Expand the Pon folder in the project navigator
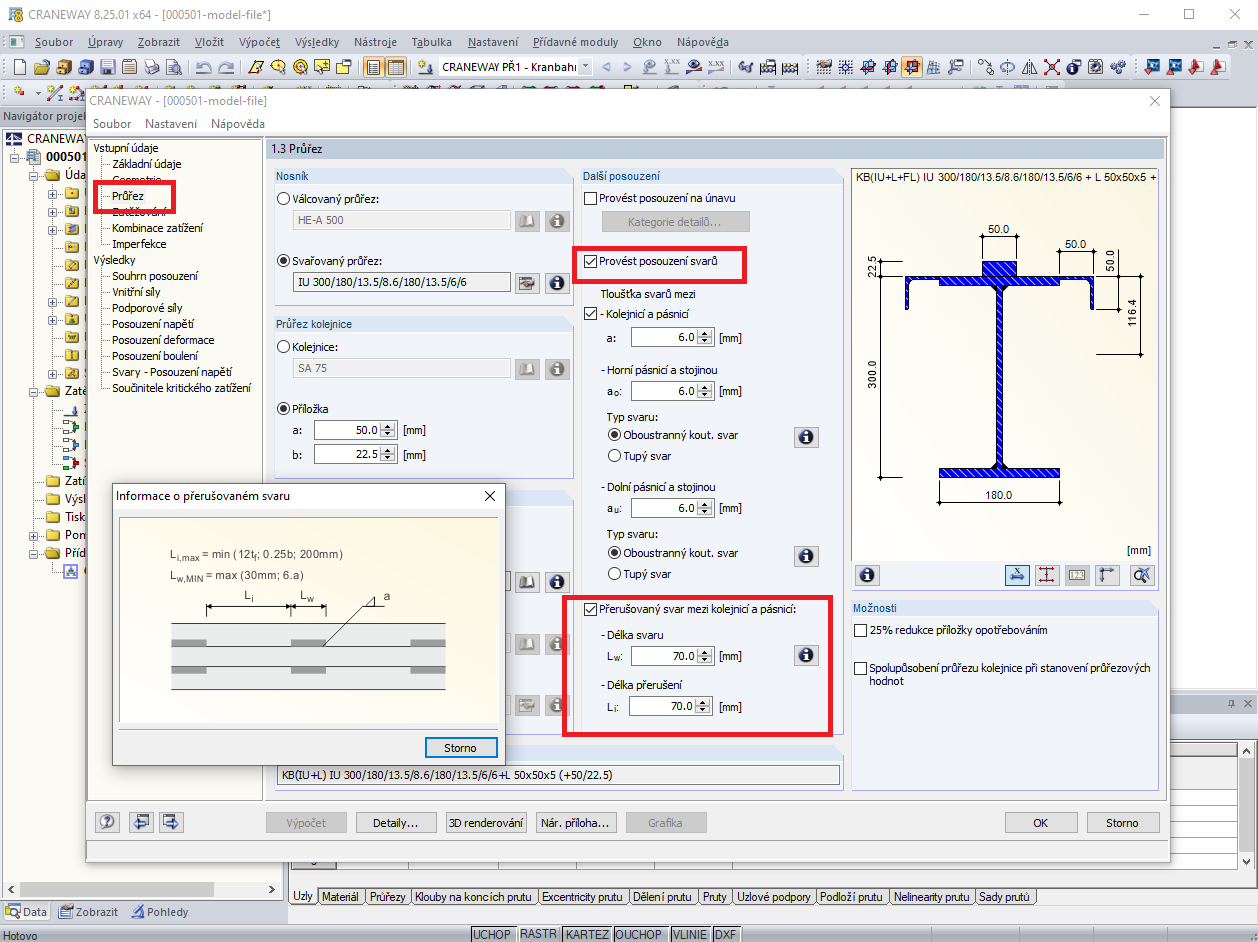This screenshot has width=1258, height=942. pos(35,536)
